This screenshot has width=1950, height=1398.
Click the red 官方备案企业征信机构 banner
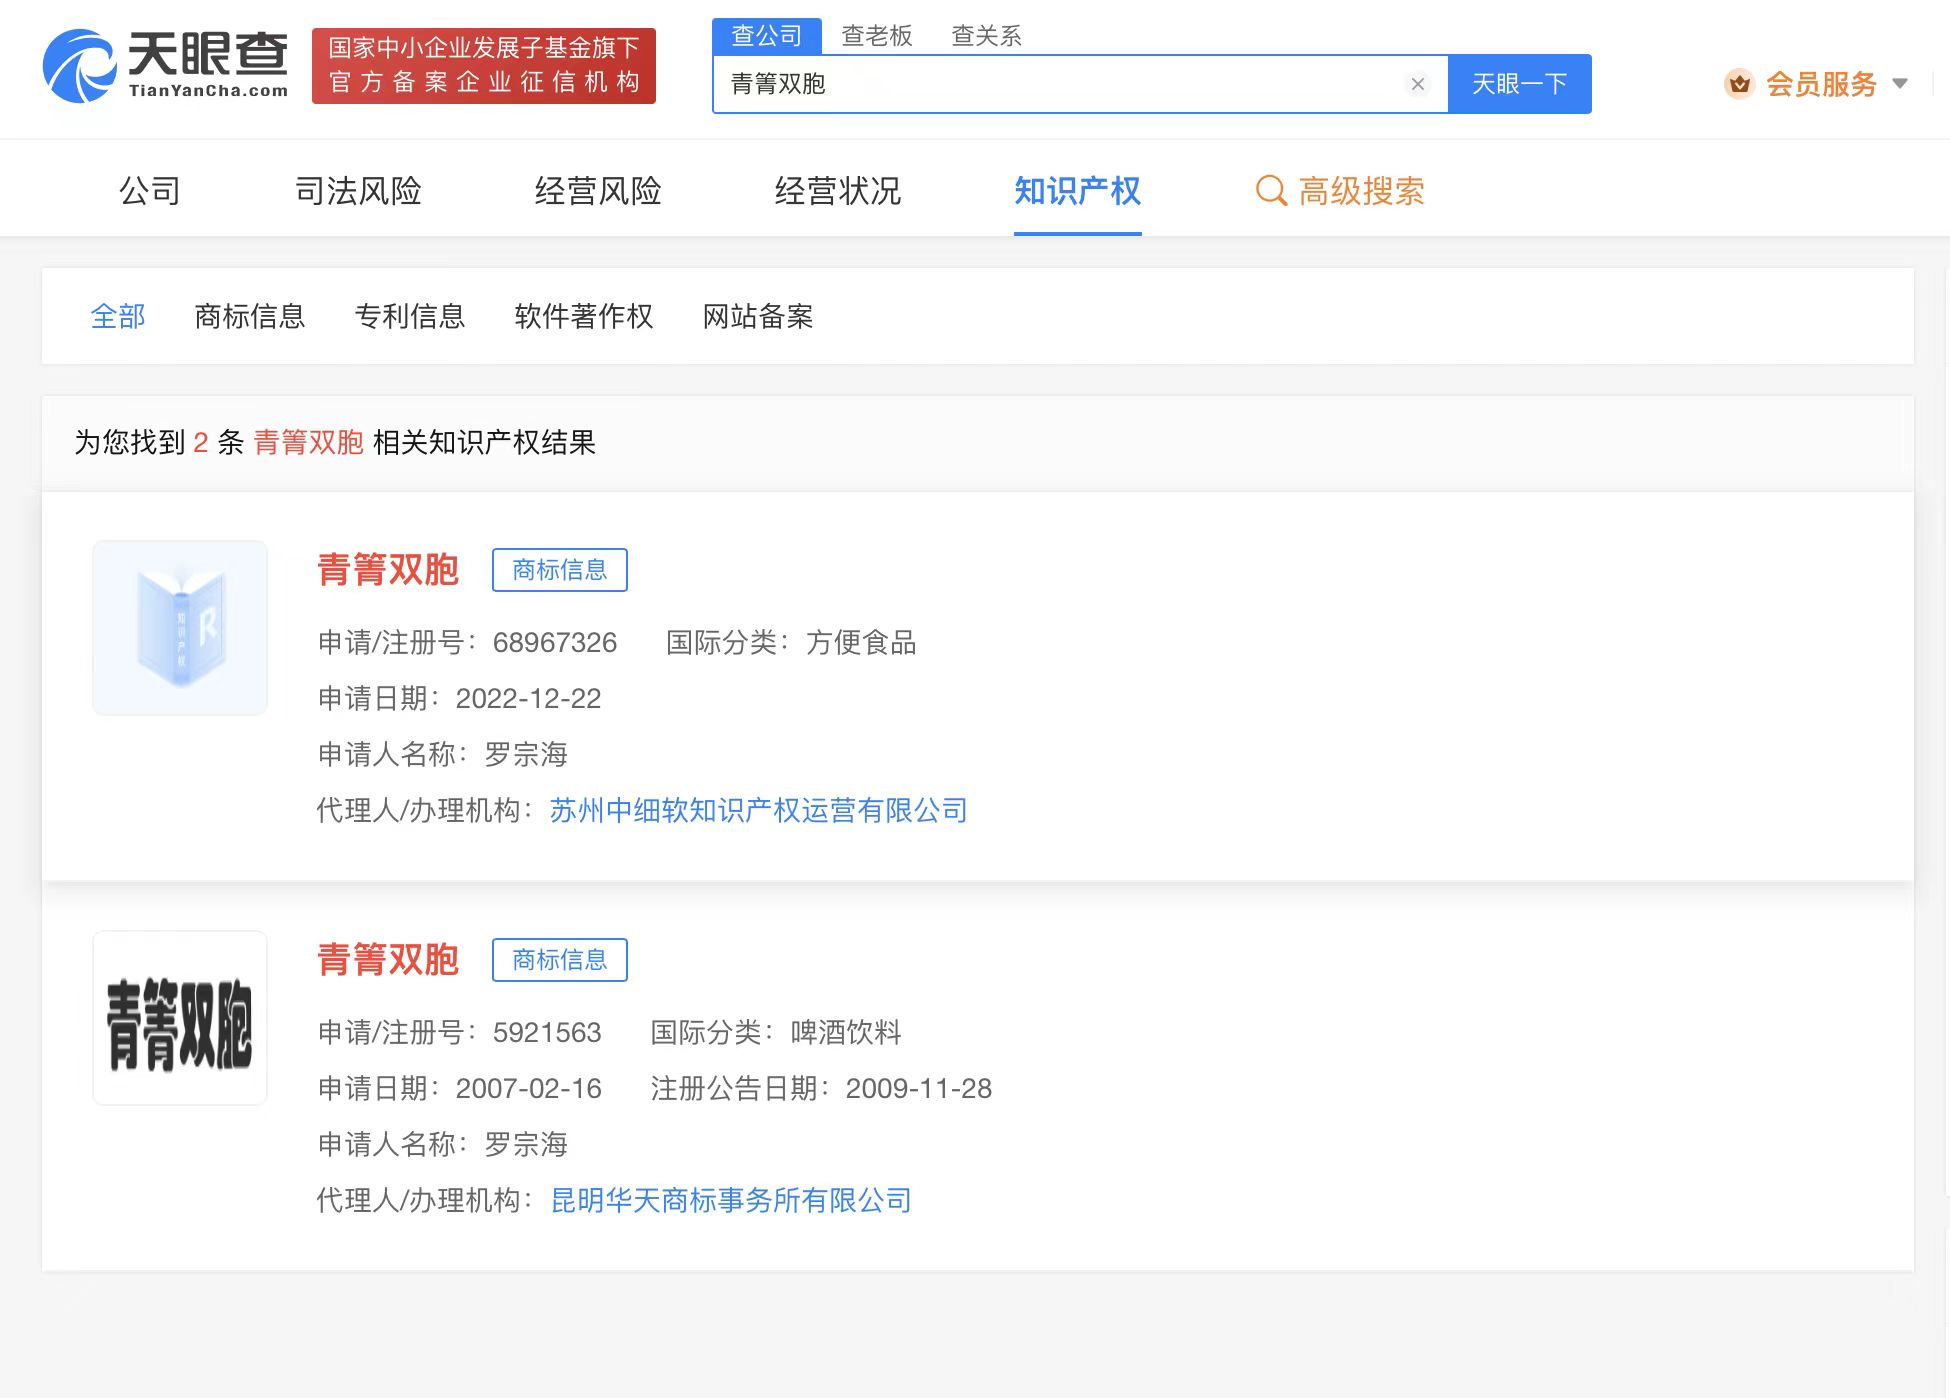click(484, 66)
